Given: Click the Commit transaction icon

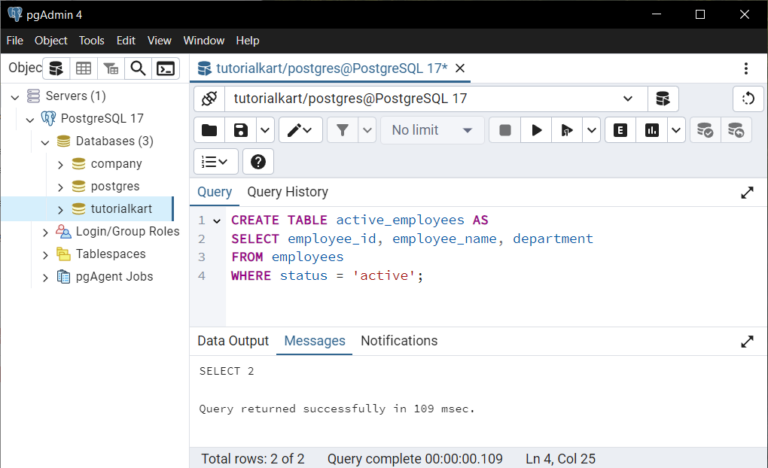Looking at the screenshot, I should [x=705, y=130].
